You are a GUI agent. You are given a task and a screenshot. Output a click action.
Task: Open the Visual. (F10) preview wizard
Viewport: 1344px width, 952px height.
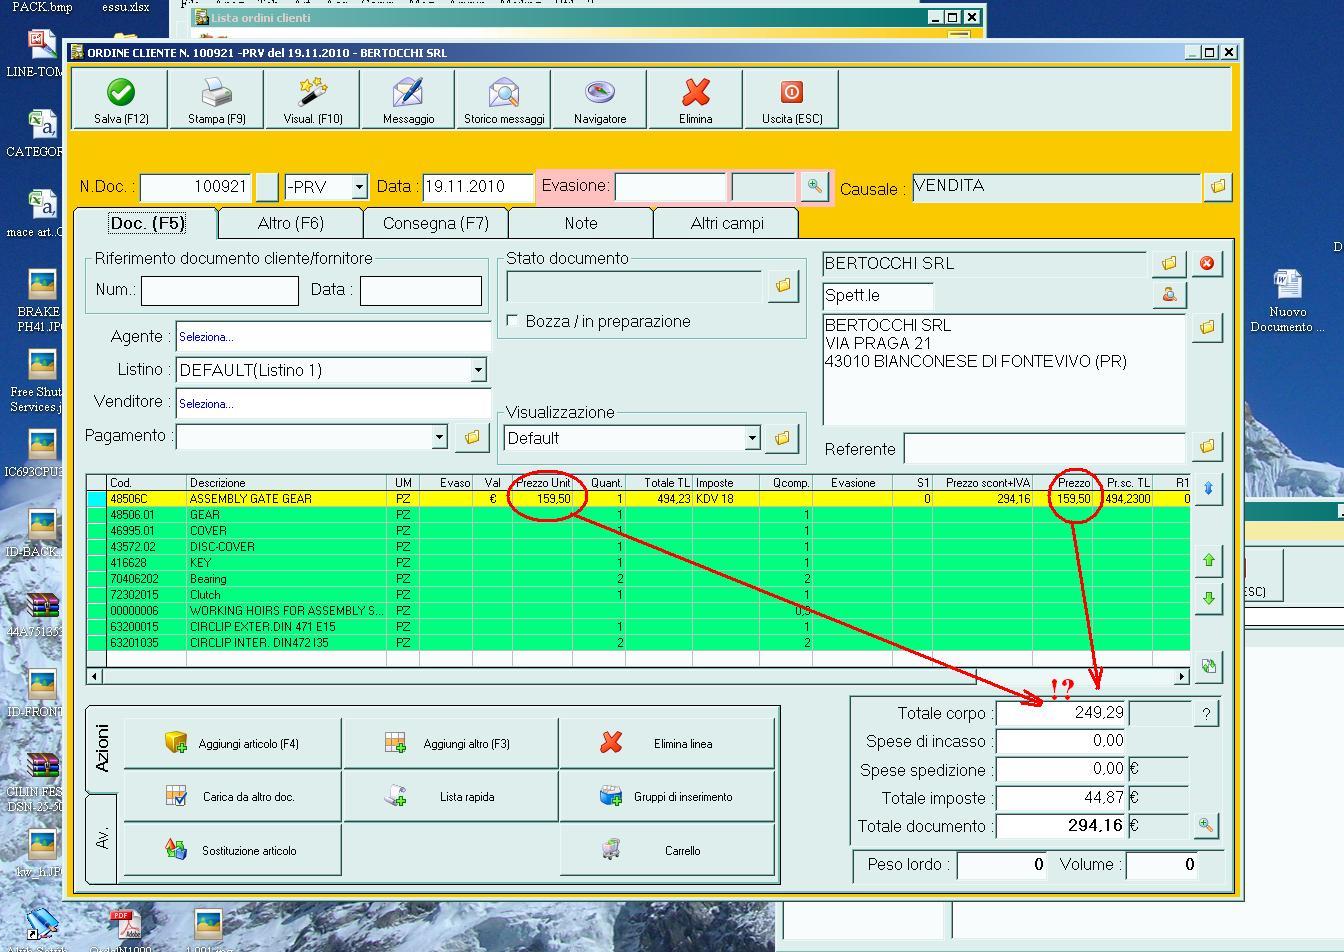click(x=313, y=93)
